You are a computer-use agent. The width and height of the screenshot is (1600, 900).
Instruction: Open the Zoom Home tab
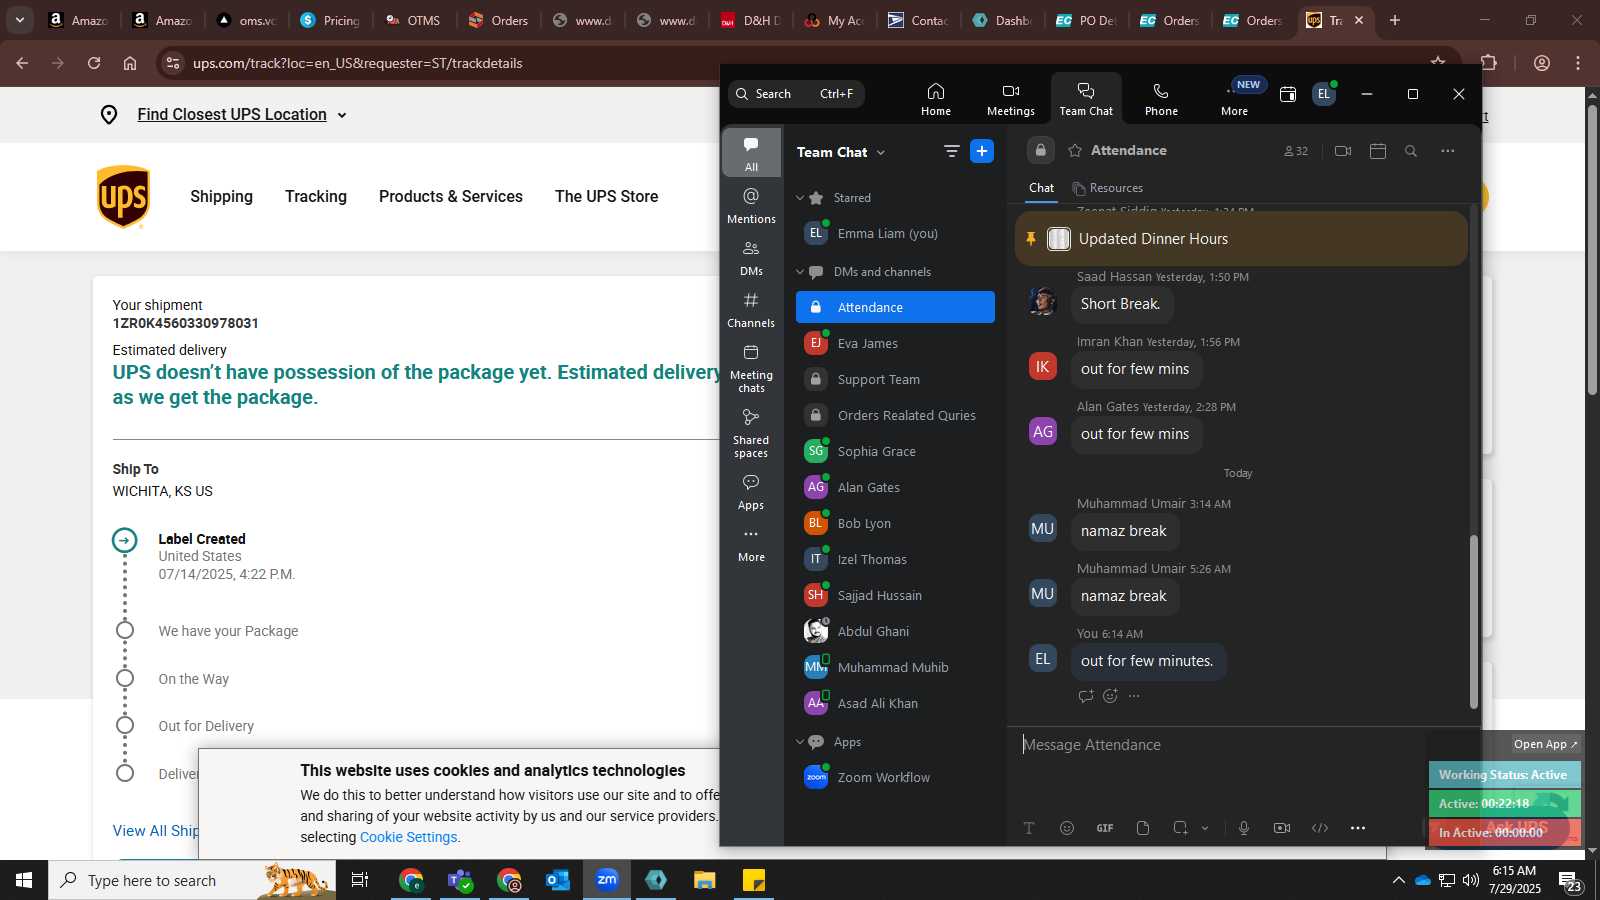936,99
